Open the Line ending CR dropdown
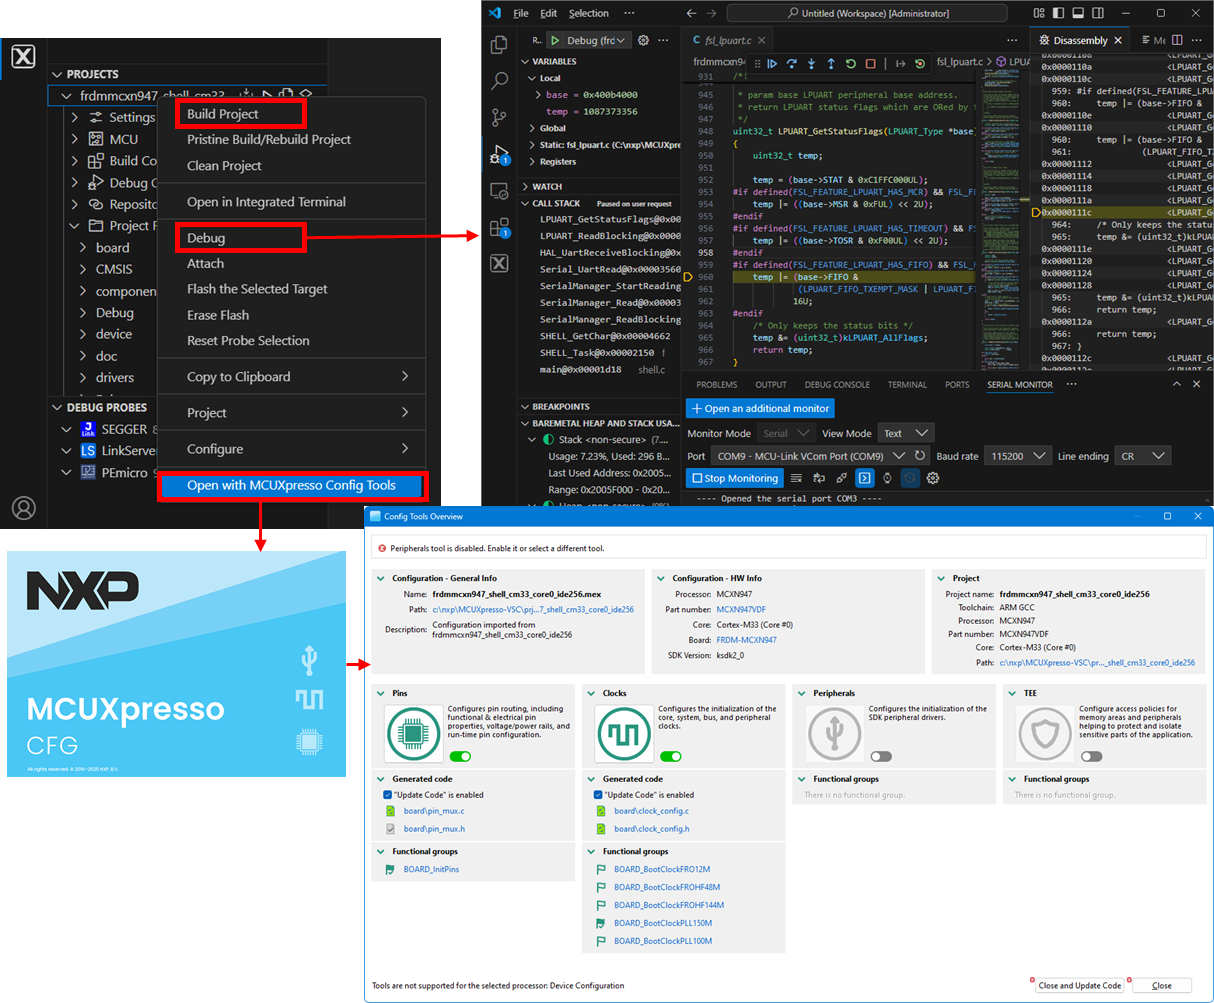The height and width of the screenshot is (1003, 1214). [x=1143, y=456]
